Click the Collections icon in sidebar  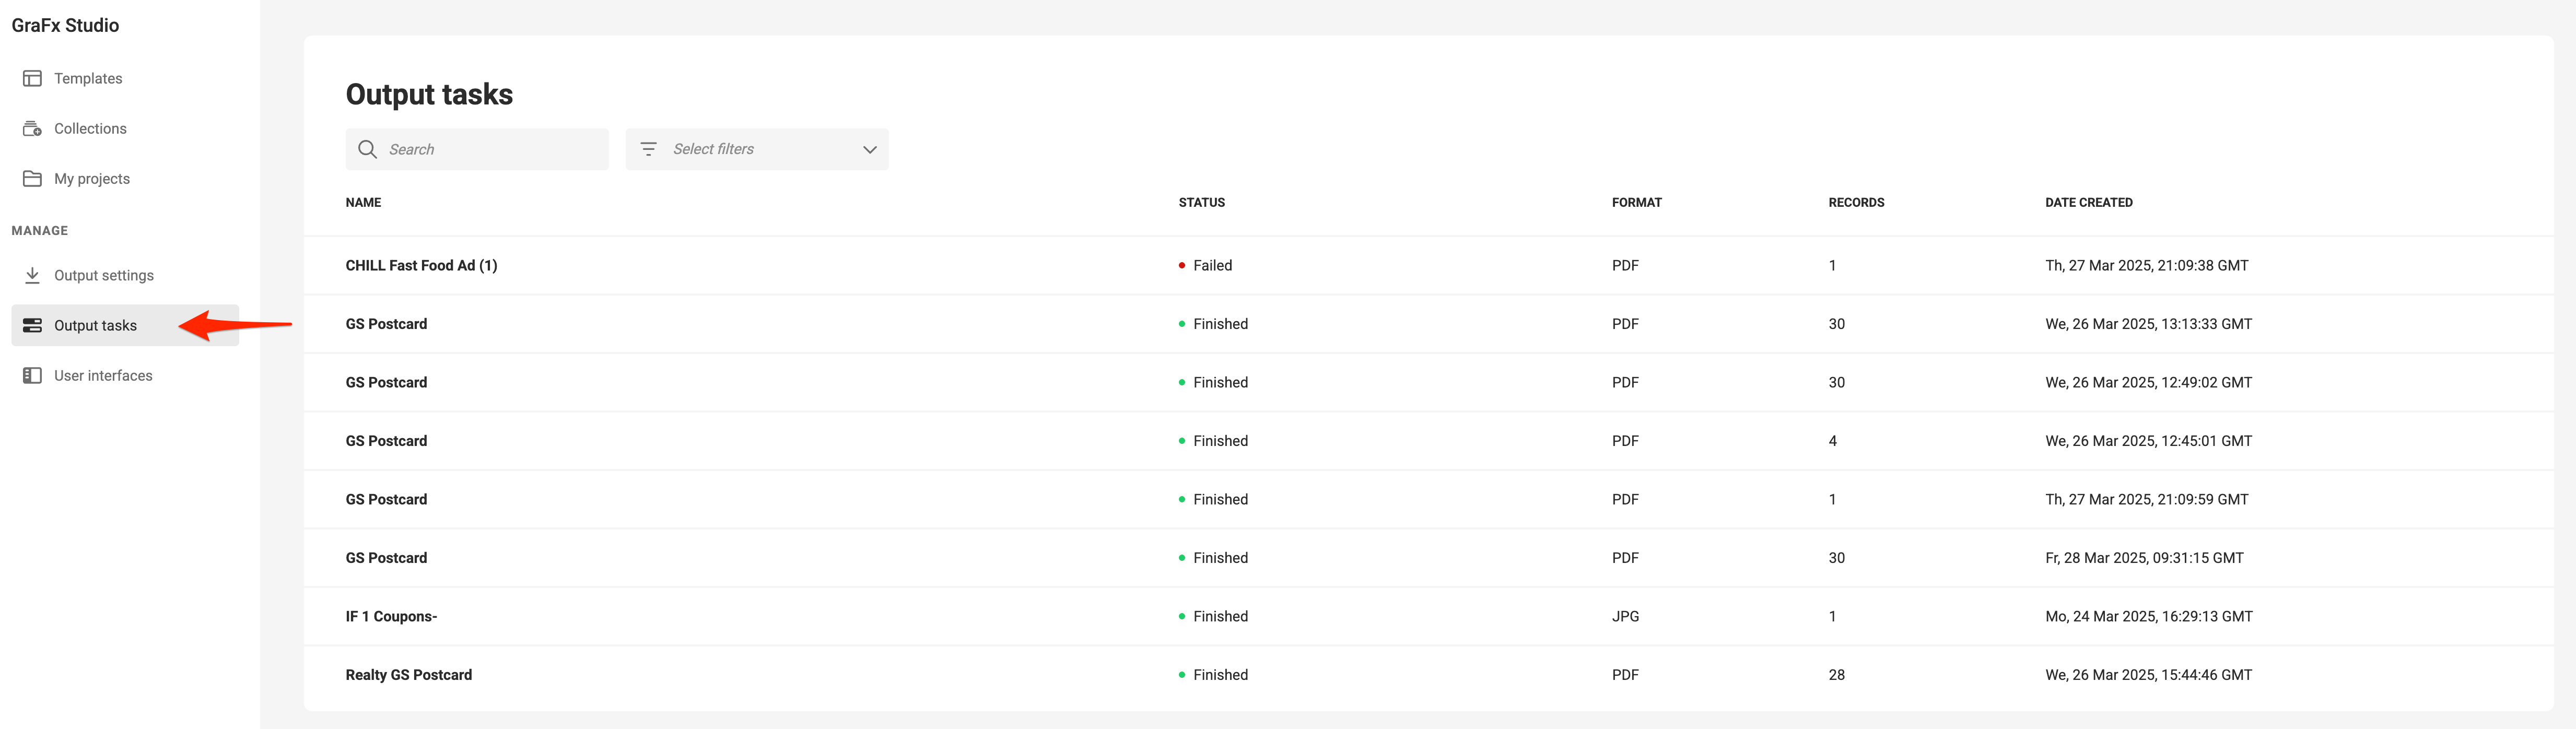click(32, 128)
